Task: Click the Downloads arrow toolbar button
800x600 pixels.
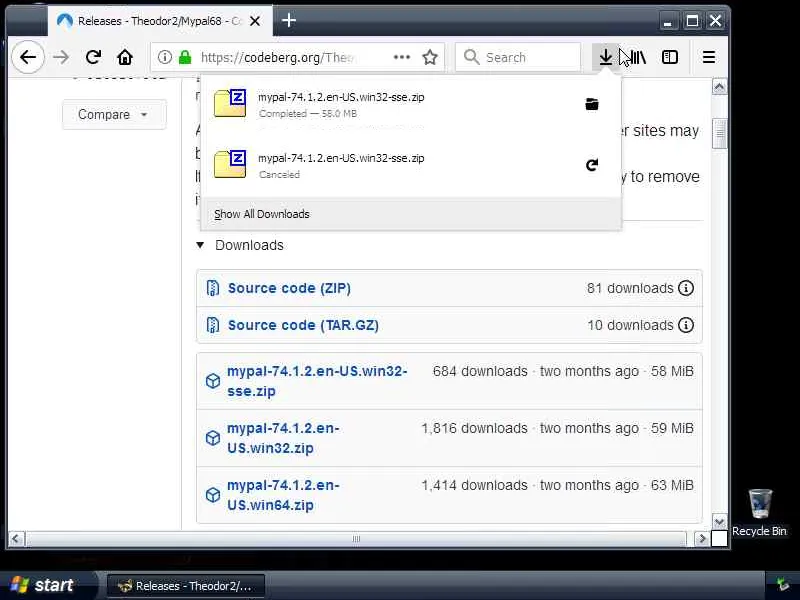Action: (606, 57)
